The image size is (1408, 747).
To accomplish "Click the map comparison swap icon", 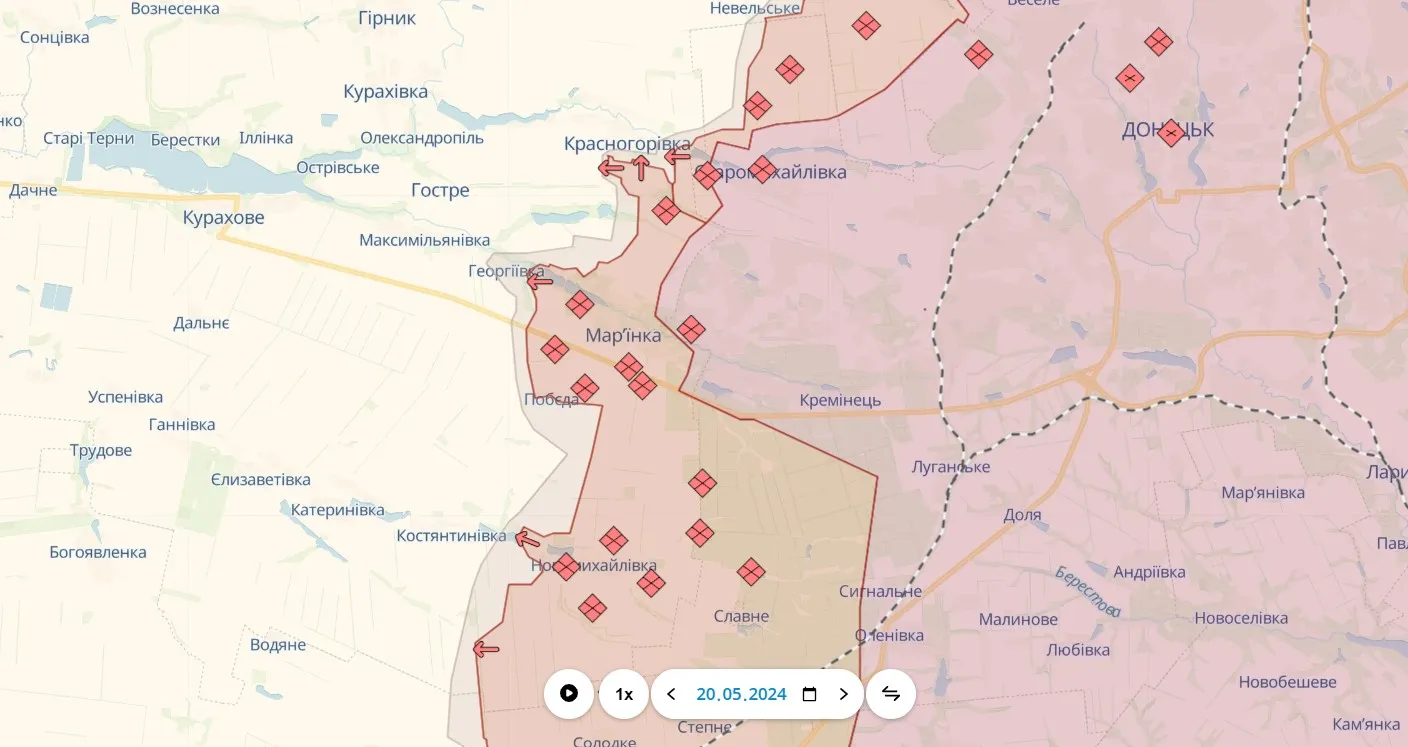I will 890,693.
